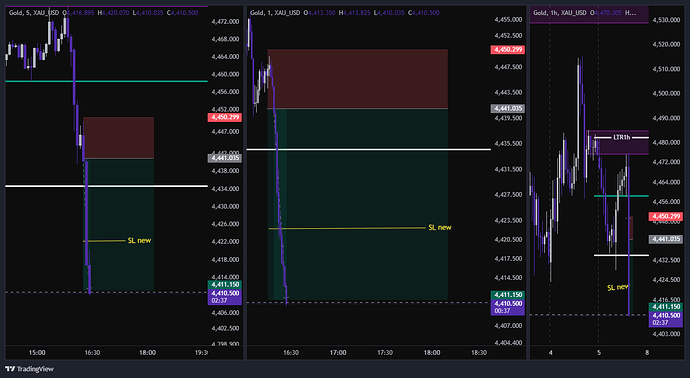Click the red 4,450.299 label on the 1h chart
This screenshot has height=378, width=690.
[x=666, y=217]
